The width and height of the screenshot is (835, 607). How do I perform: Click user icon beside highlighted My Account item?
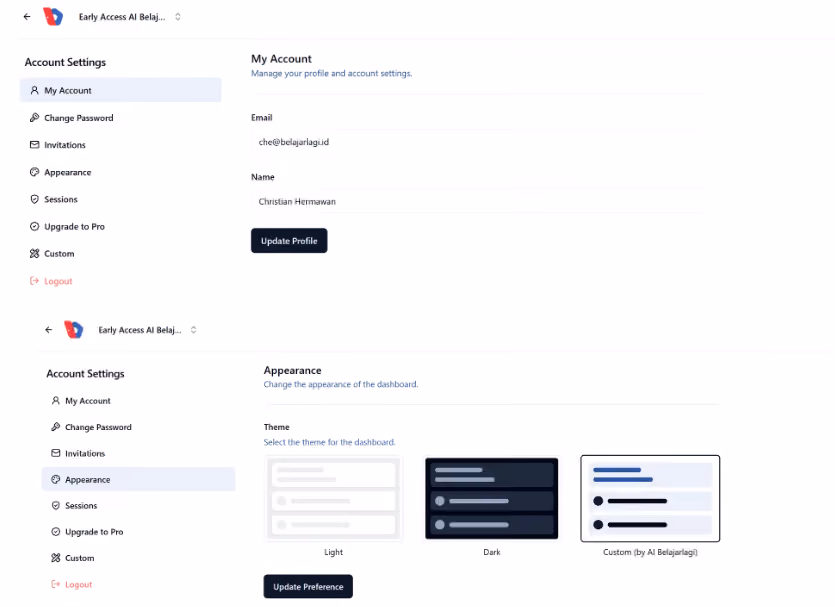(x=35, y=91)
